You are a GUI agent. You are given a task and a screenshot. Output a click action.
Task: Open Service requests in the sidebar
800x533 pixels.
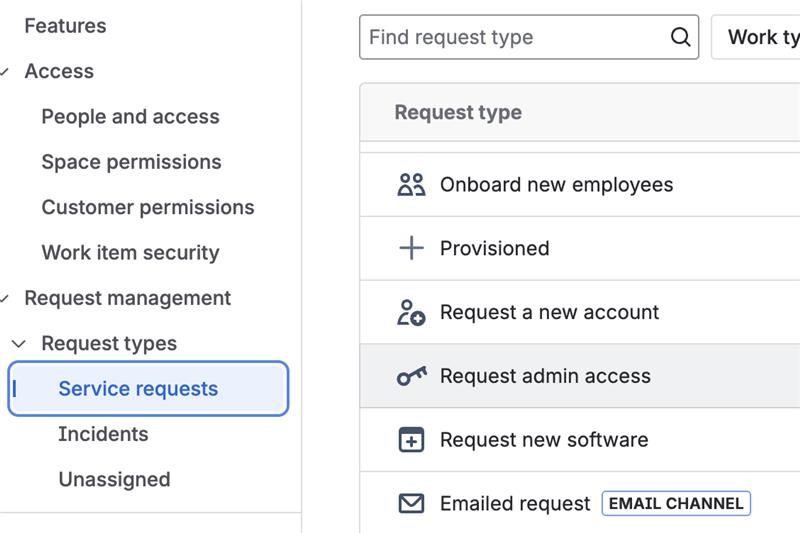click(x=138, y=389)
